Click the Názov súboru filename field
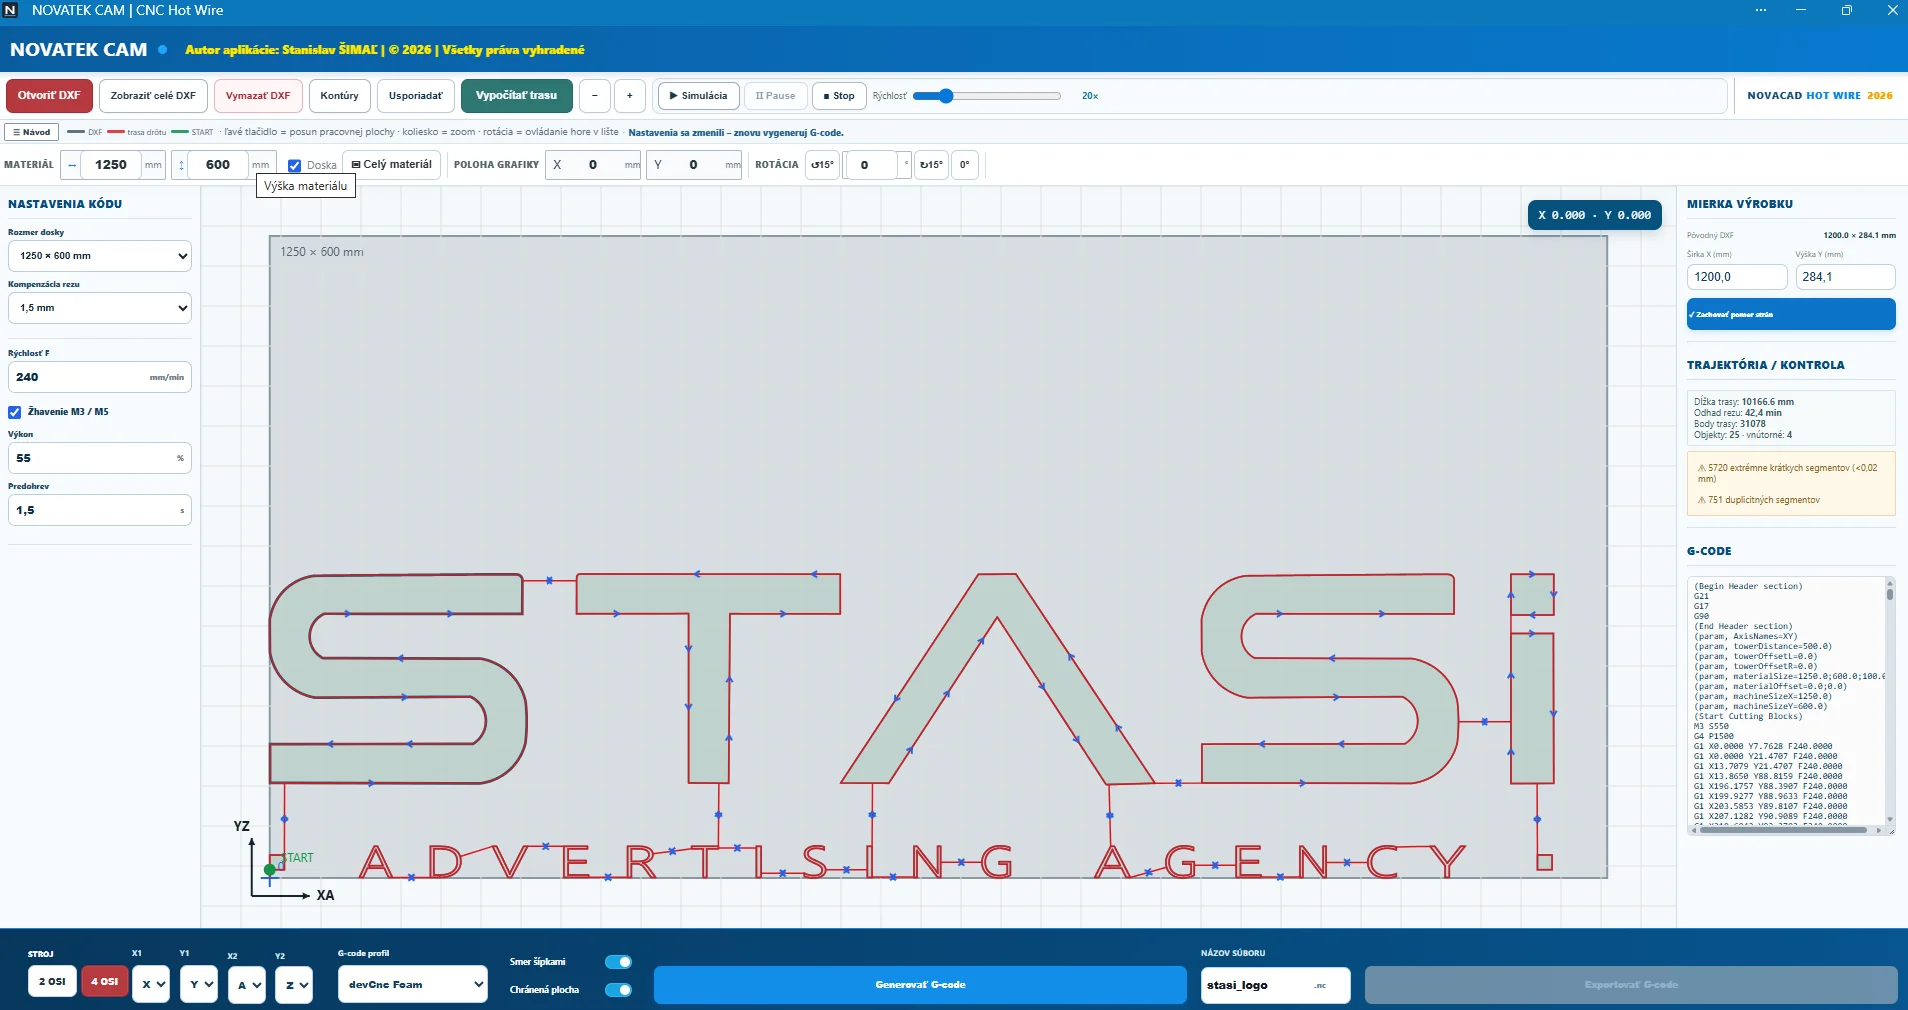 (1276, 985)
